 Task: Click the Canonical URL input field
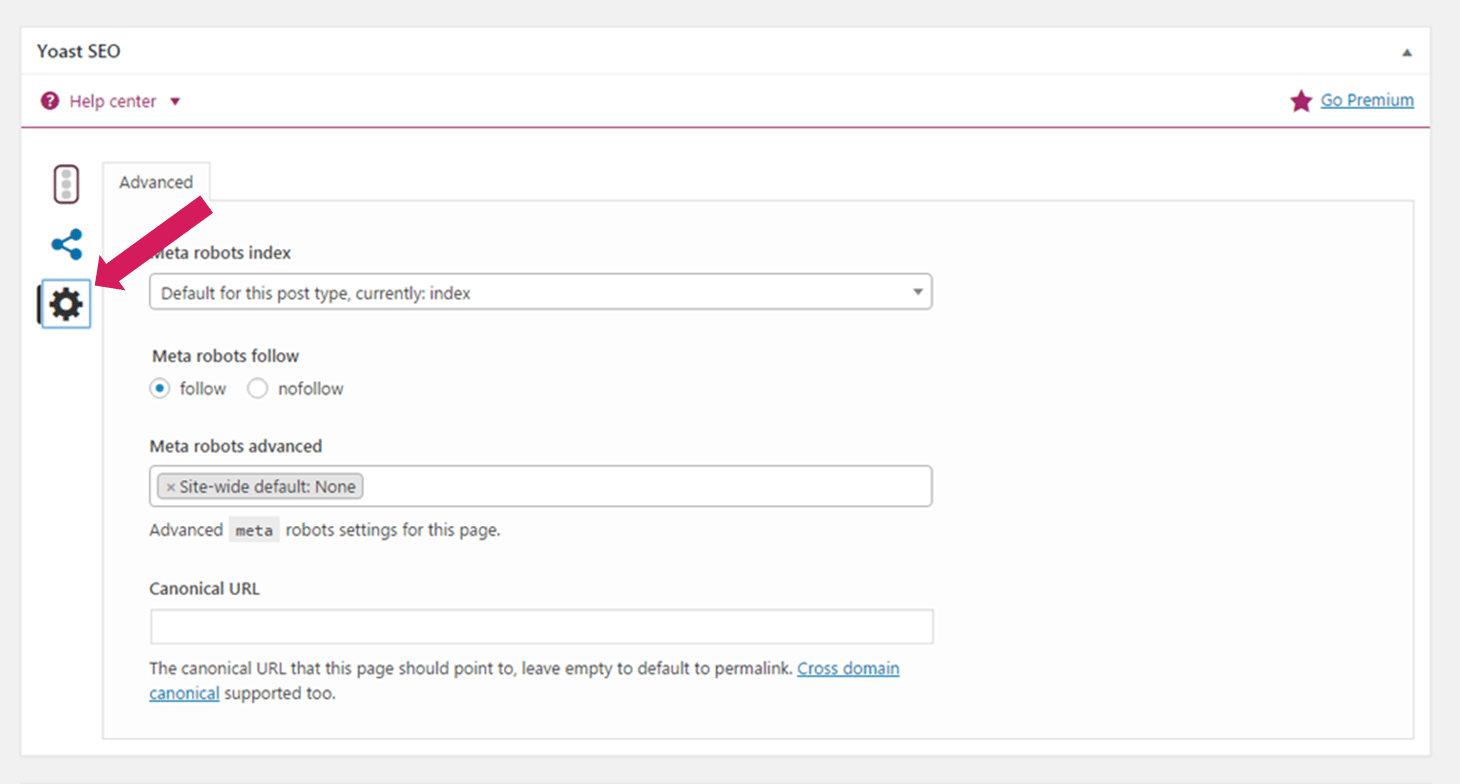[x=541, y=627]
